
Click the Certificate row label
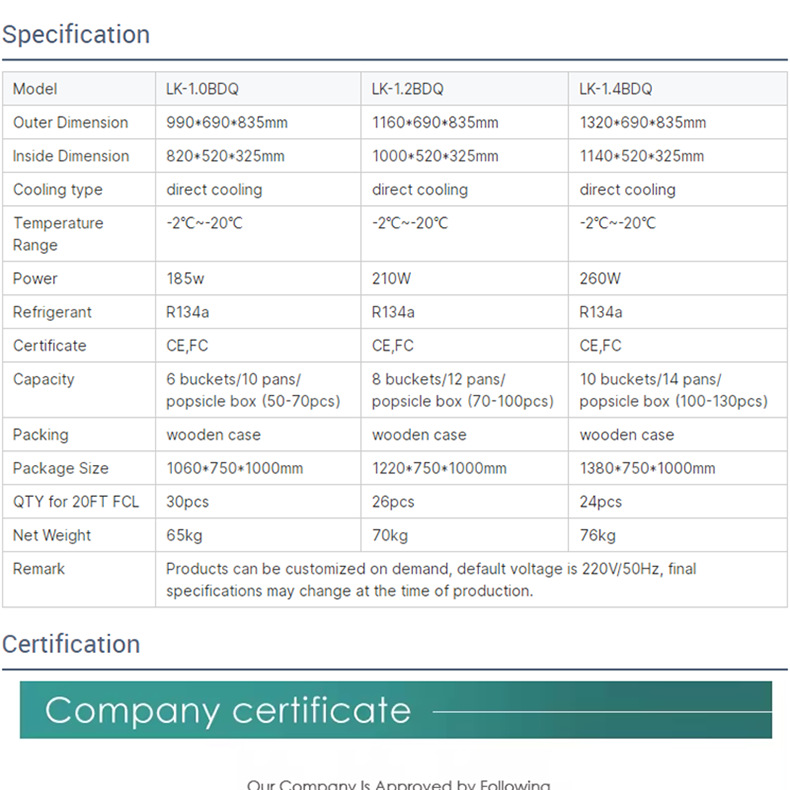(49, 346)
